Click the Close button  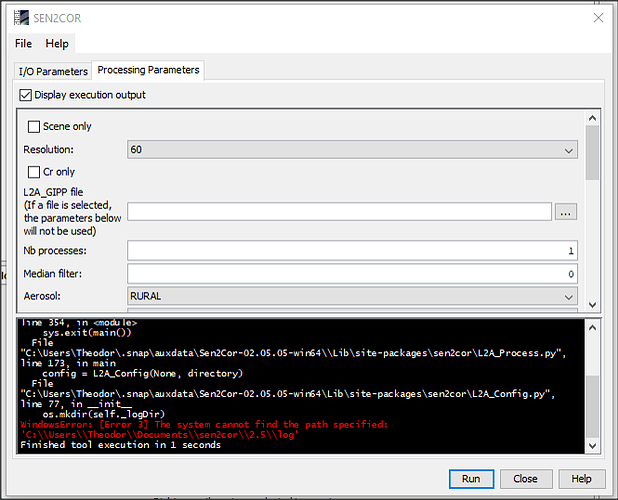point(525,479)
